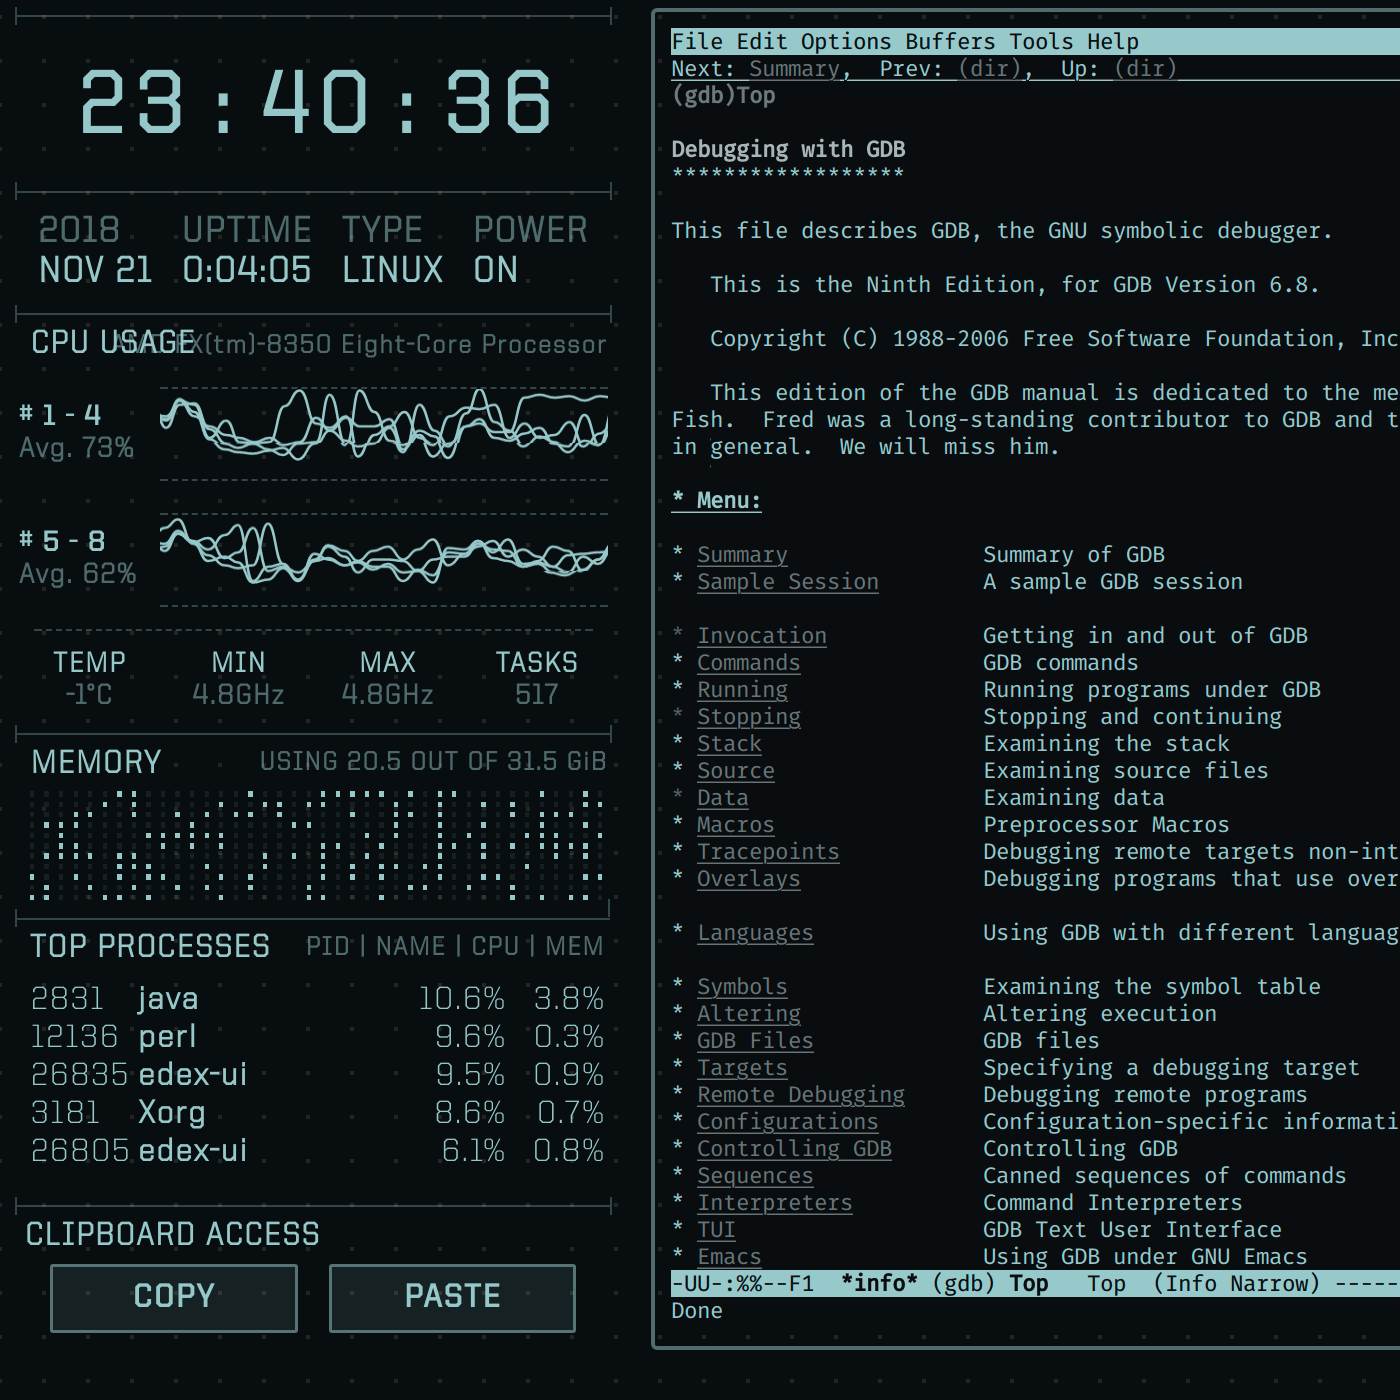The image size is (1400, 1400).
Task: Select the Xorg process row
Action: pos(316,1113)
